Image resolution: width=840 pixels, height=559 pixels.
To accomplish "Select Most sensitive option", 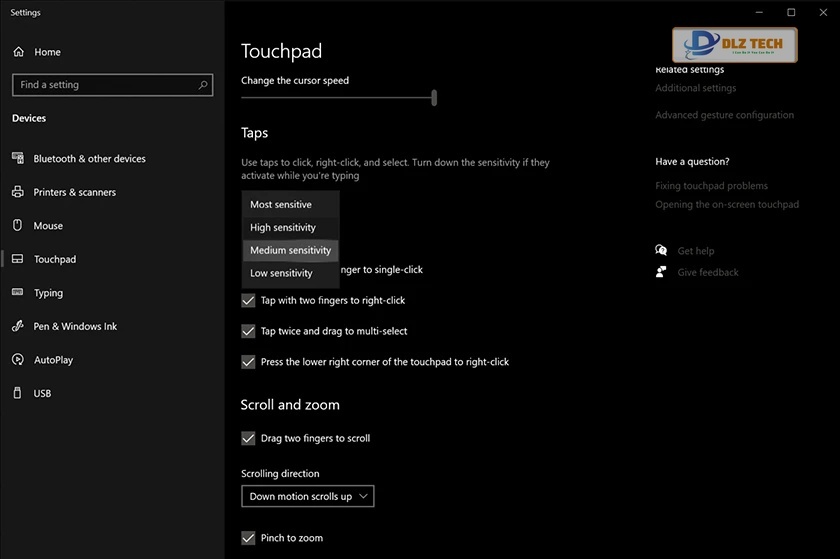I will click(290, 204).
